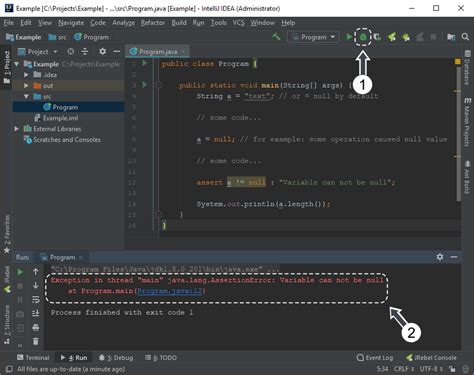
Task: Select Program tab in Run panel
Action: point(62,257)
